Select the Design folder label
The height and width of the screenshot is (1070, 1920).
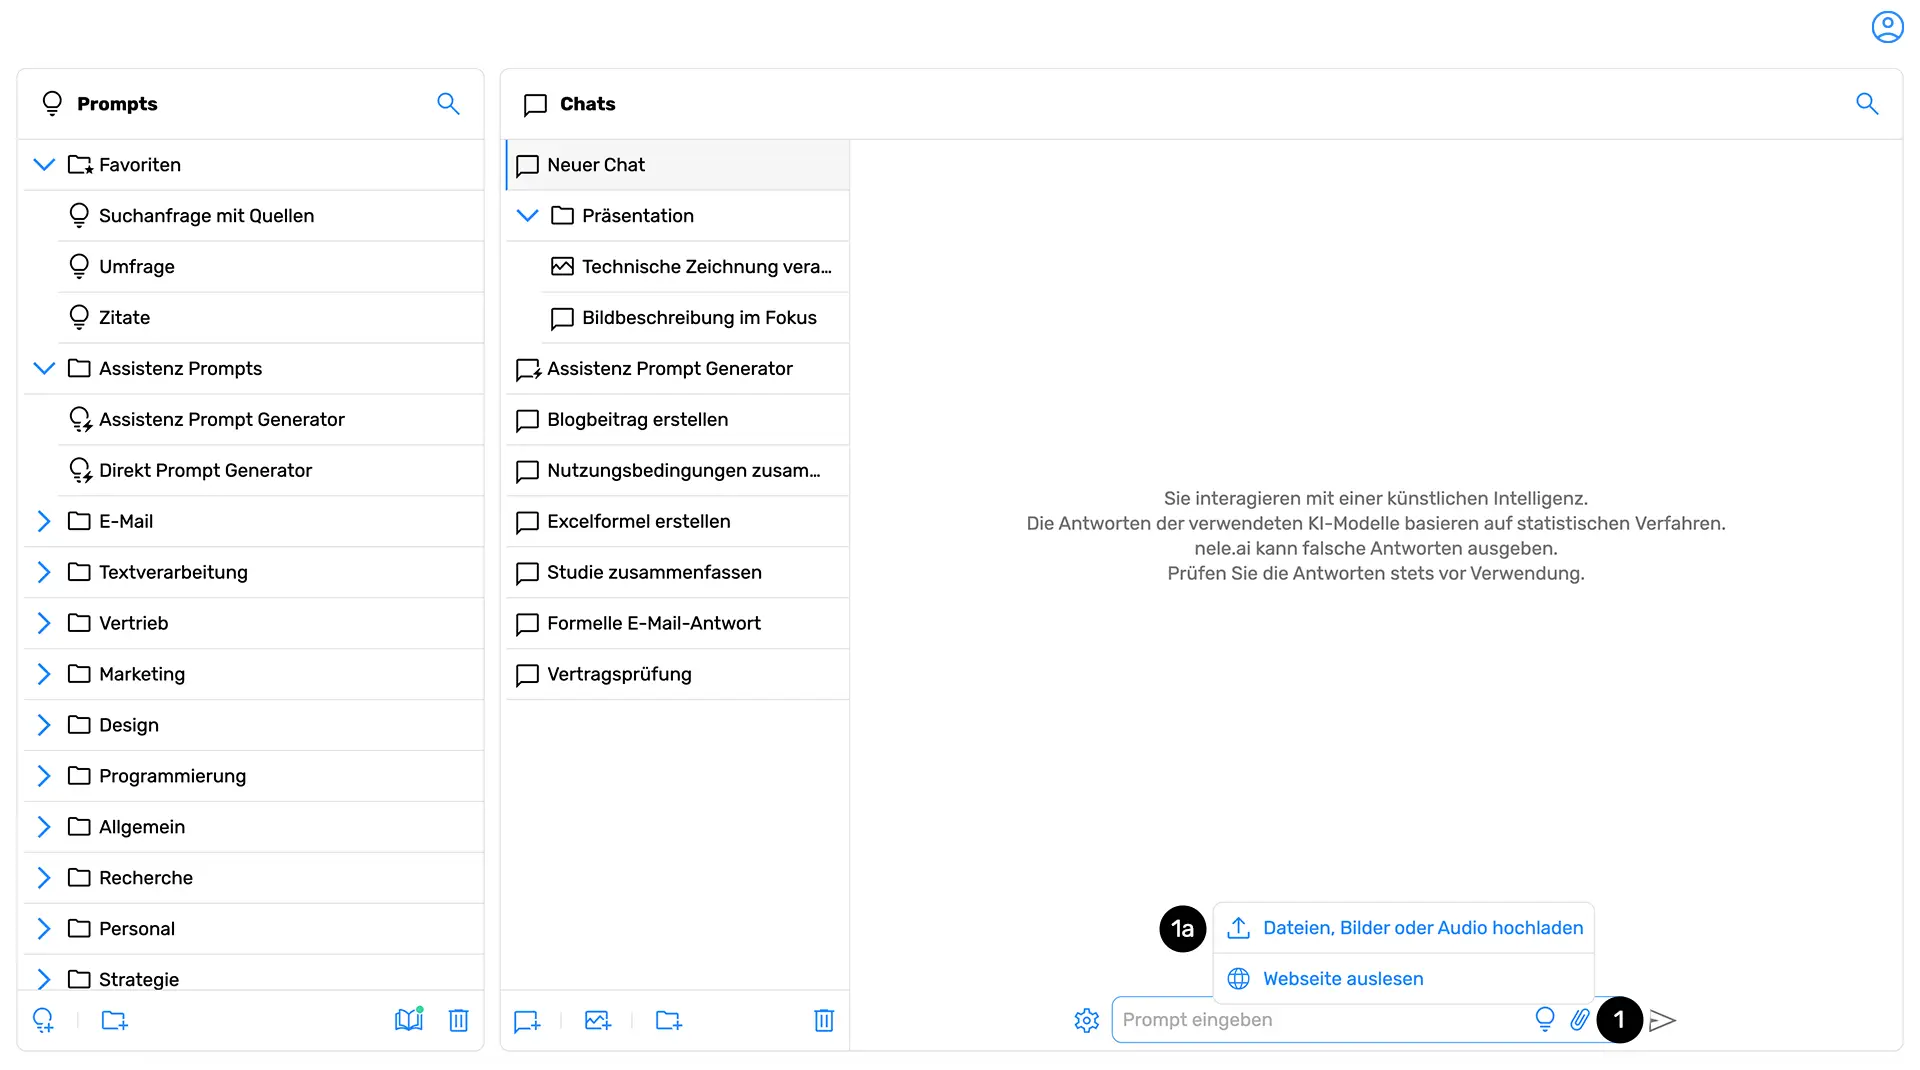click(129, 726)
